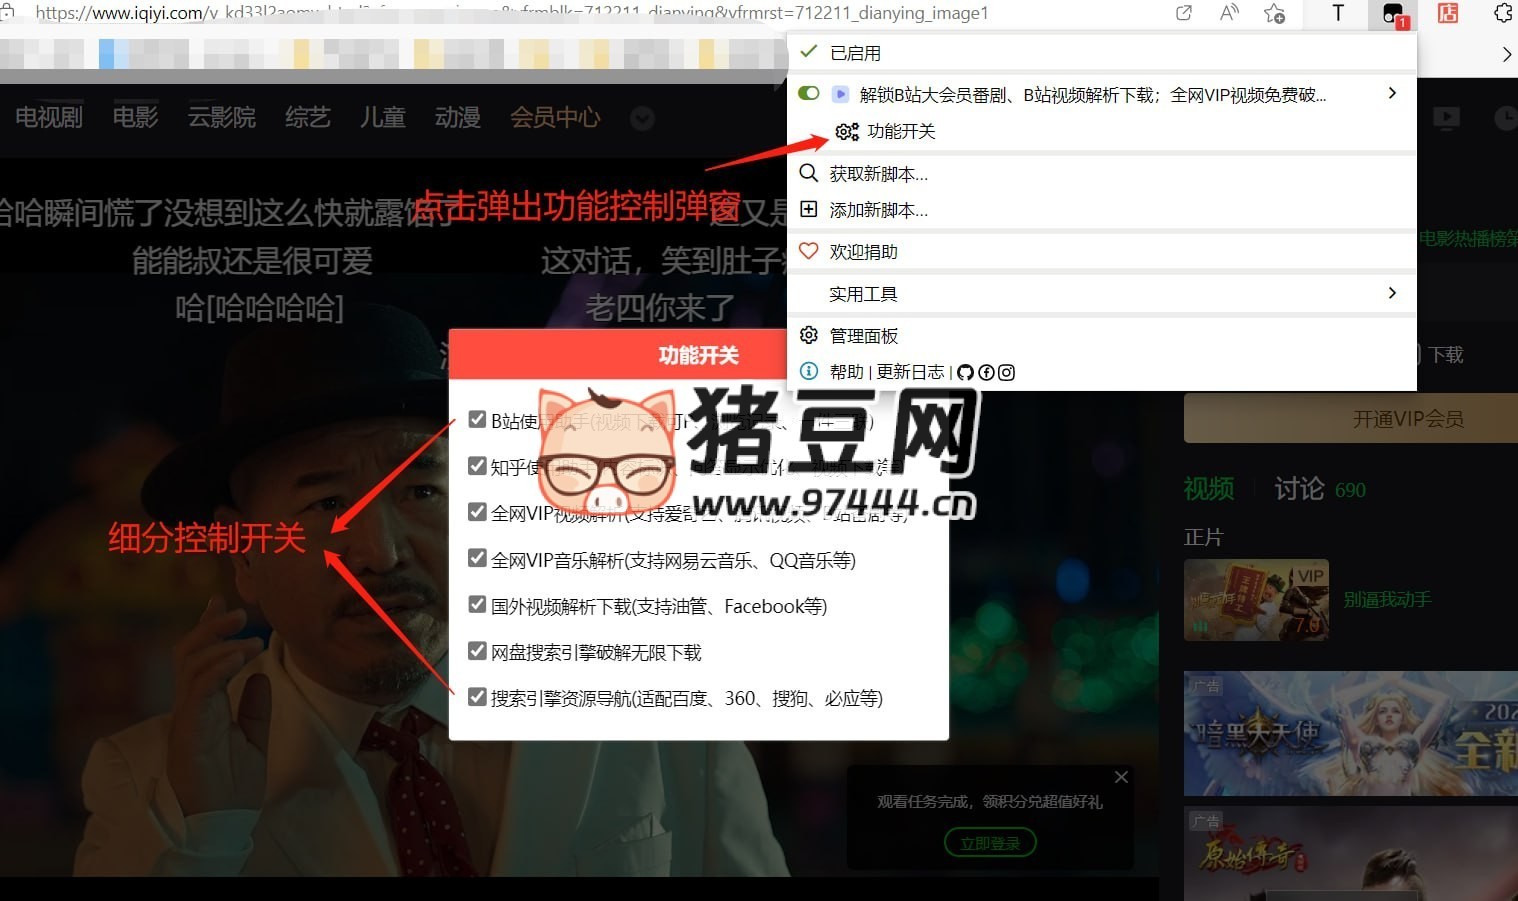
Task: Click the 开通VIP会员 button
Action: coord(1407,419)
